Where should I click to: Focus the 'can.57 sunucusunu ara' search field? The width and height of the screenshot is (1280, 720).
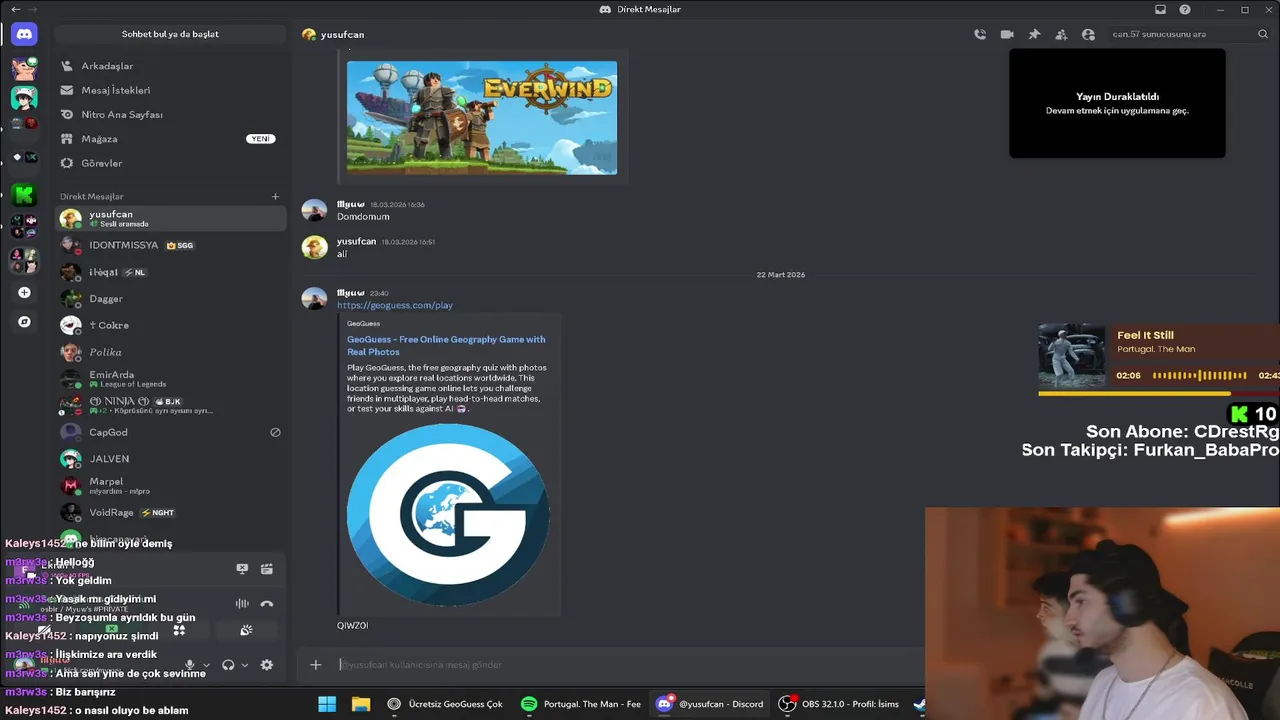(x=1180, y=34)
